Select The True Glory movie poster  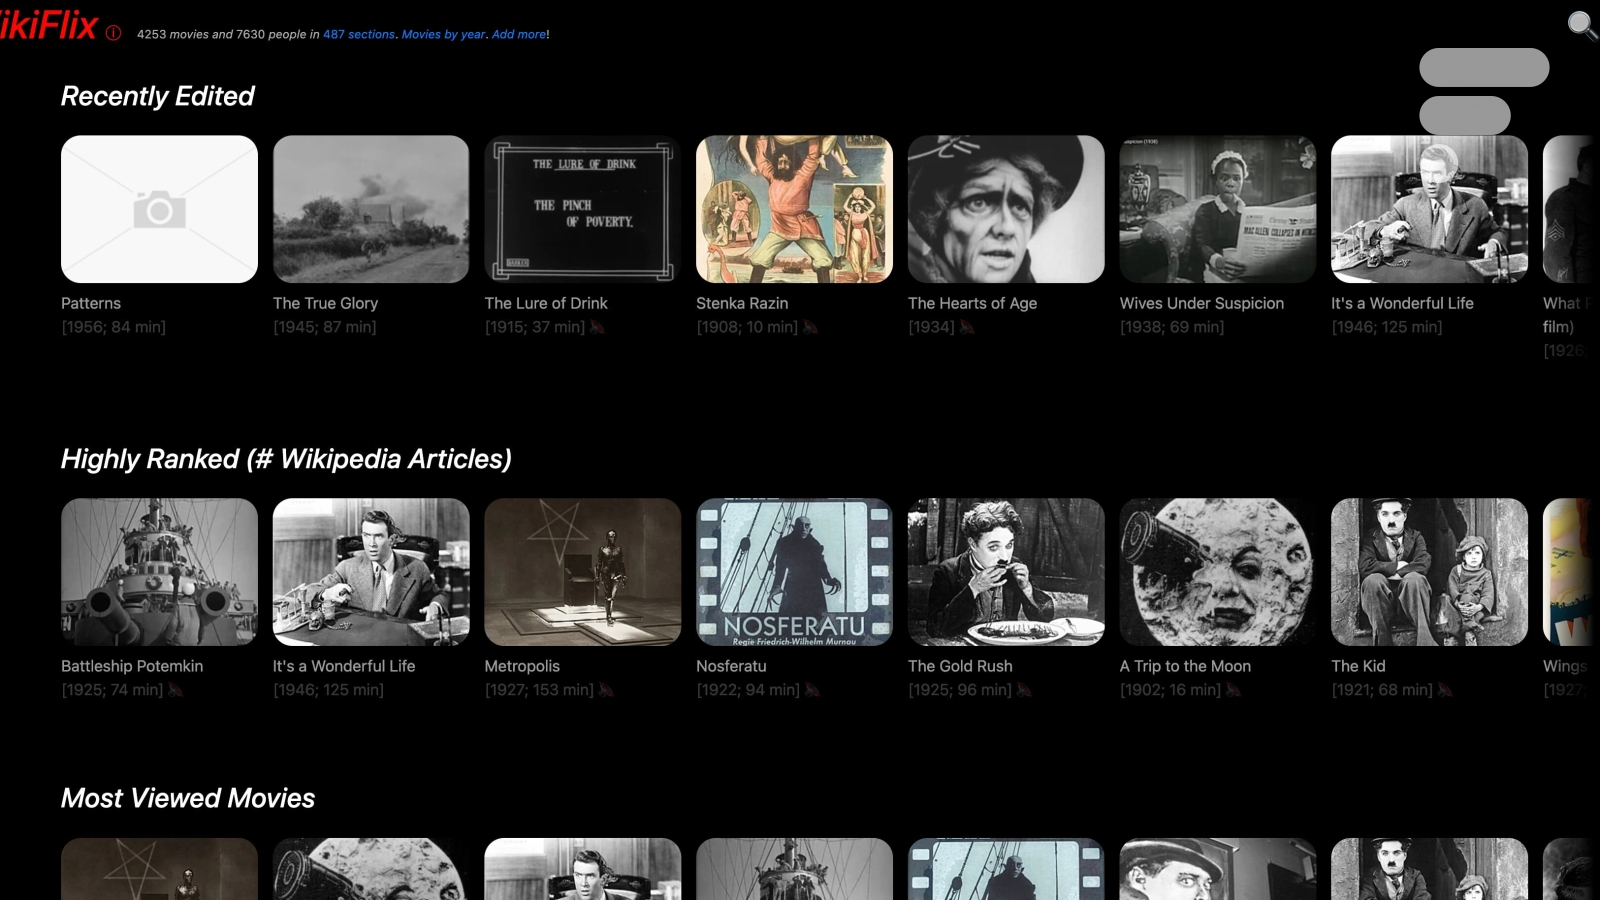click(x=371, y=209)
